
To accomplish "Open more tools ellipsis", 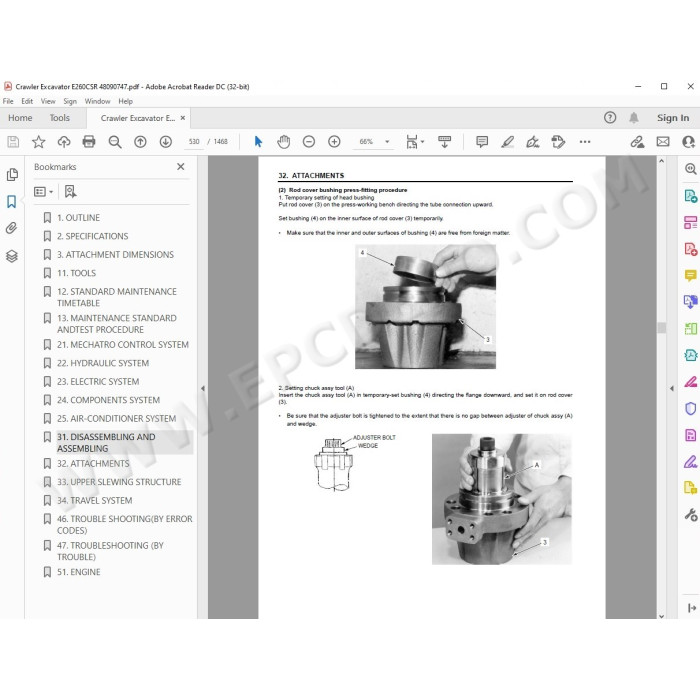I will coord(585,142).
